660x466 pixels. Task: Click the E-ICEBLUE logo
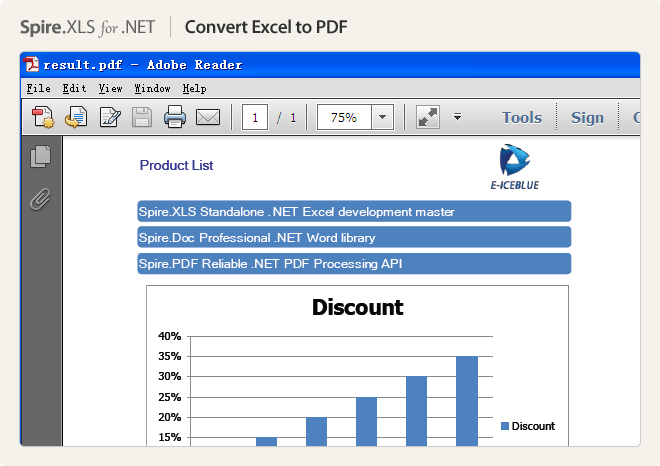tap(515, 167)
